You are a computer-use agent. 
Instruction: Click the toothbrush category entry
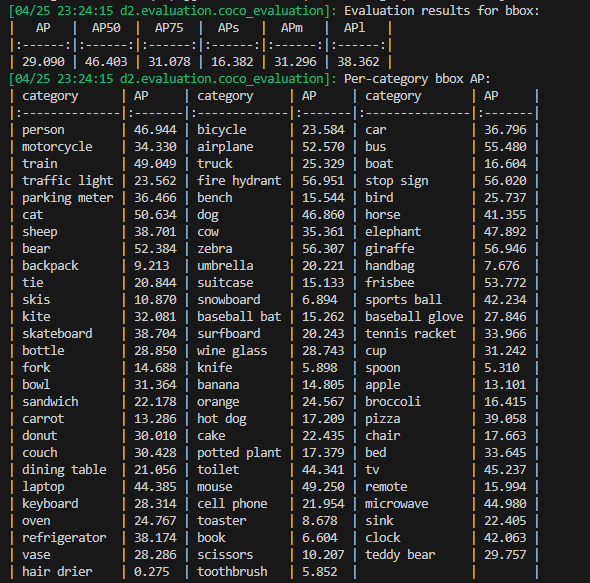(x=232, y=572)
